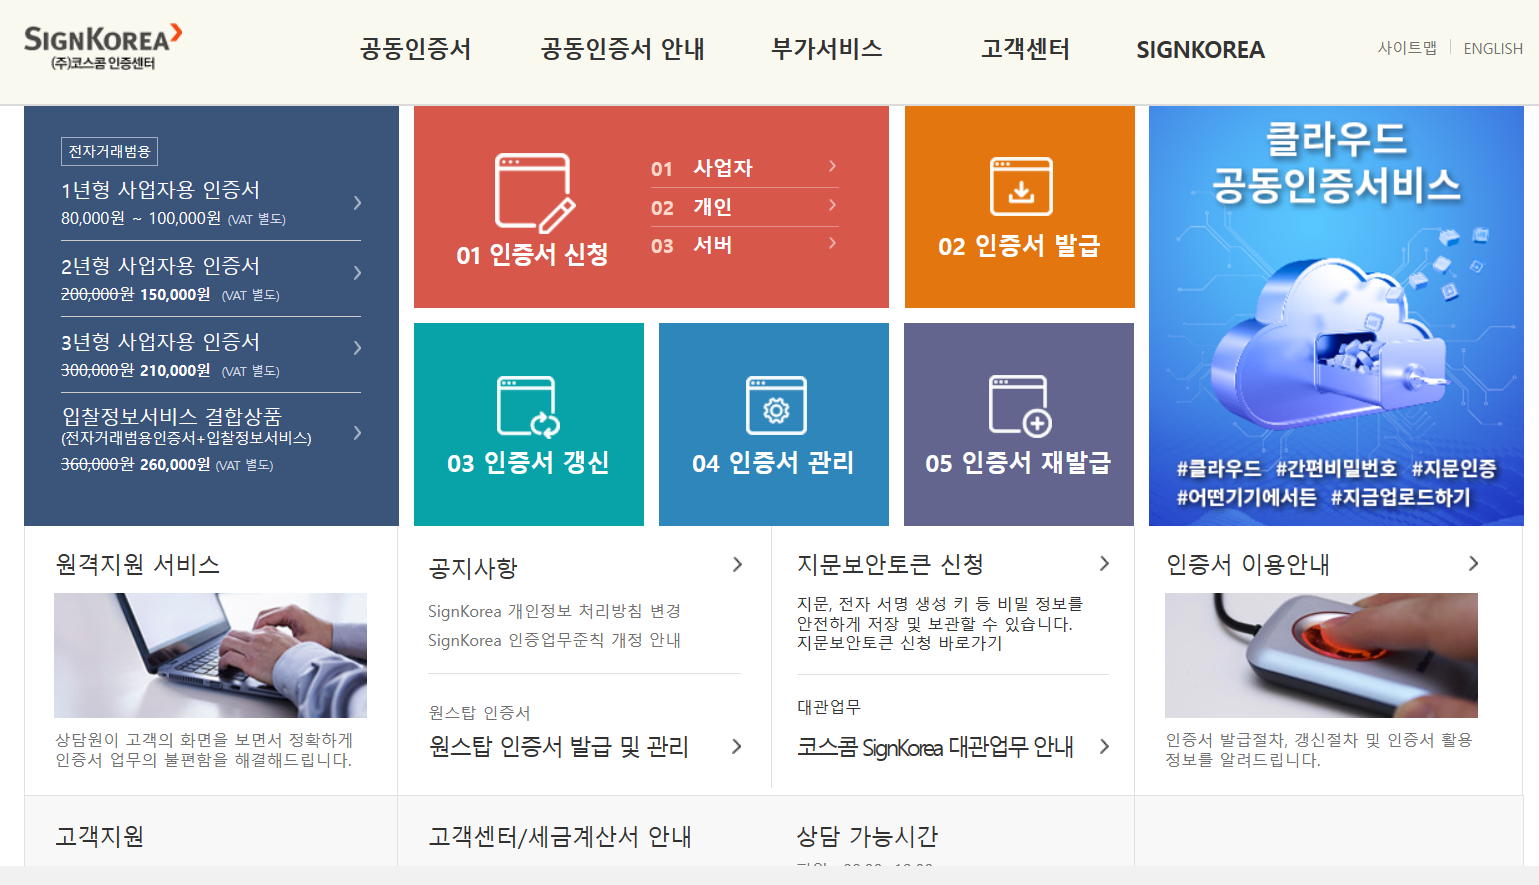Open the 지문보안토큰 신청 chevron arrow

(1104, 563)
